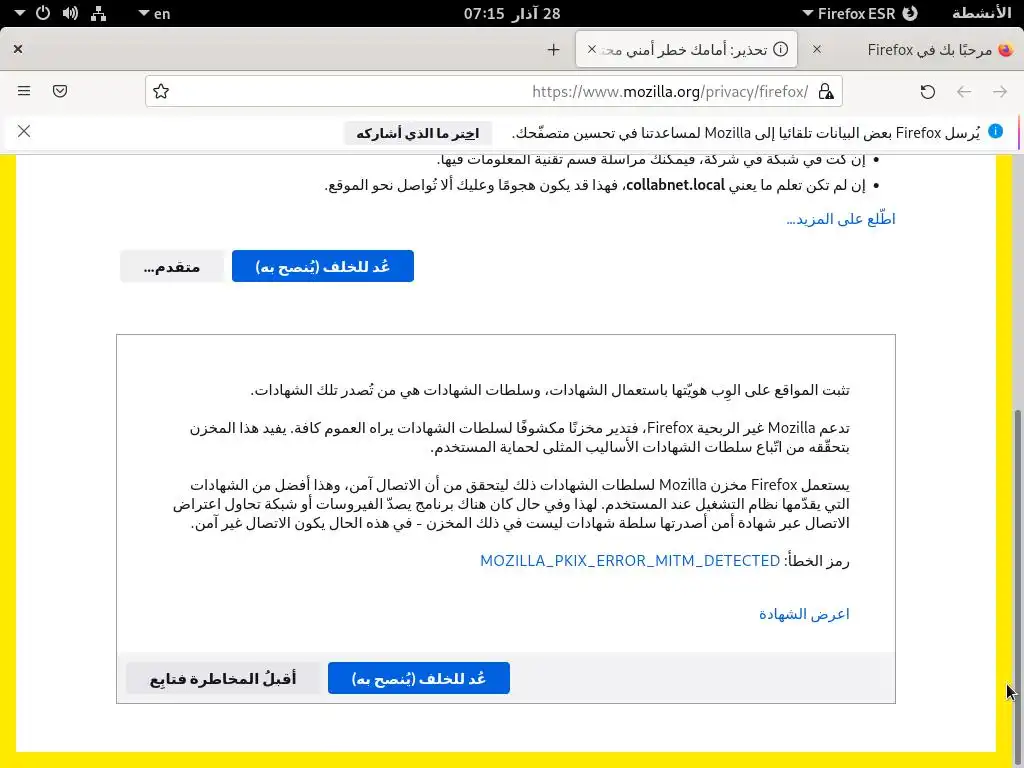Click the متقدم... advanced button
This screenshot has width=1024, height=768.
click(x=172, y=266)
